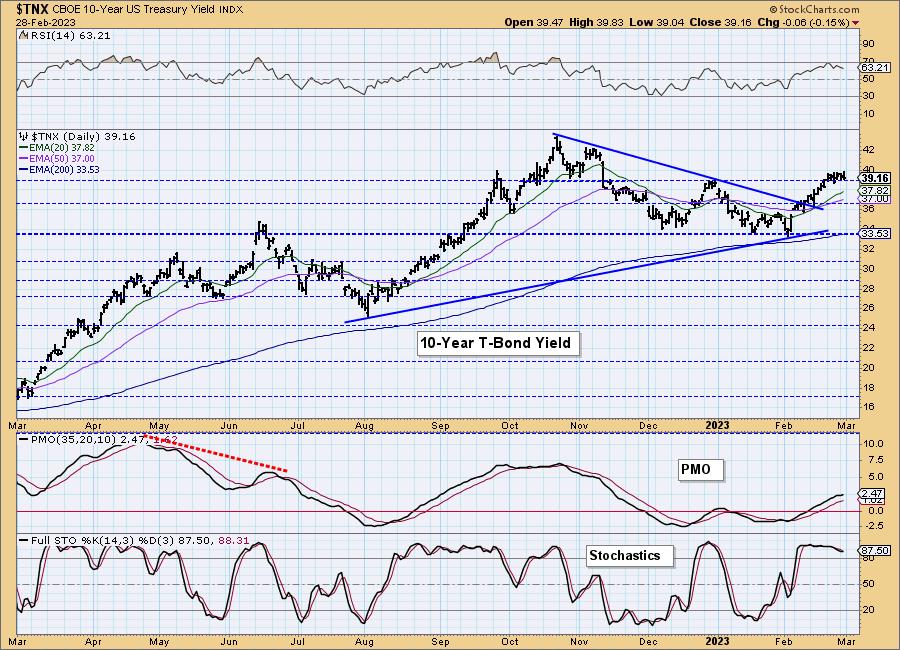Screen dimensions: 900x650
Task: Click the 87.50 stochastic value tag on the right
Action: 875,550
